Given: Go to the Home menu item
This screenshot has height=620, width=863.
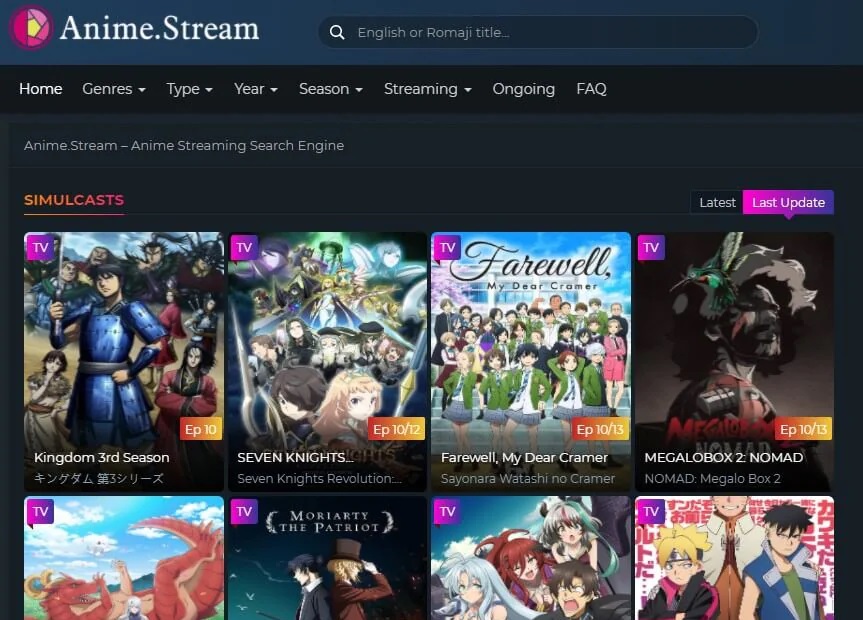Looking at the screenshot, I should point(41,89).
